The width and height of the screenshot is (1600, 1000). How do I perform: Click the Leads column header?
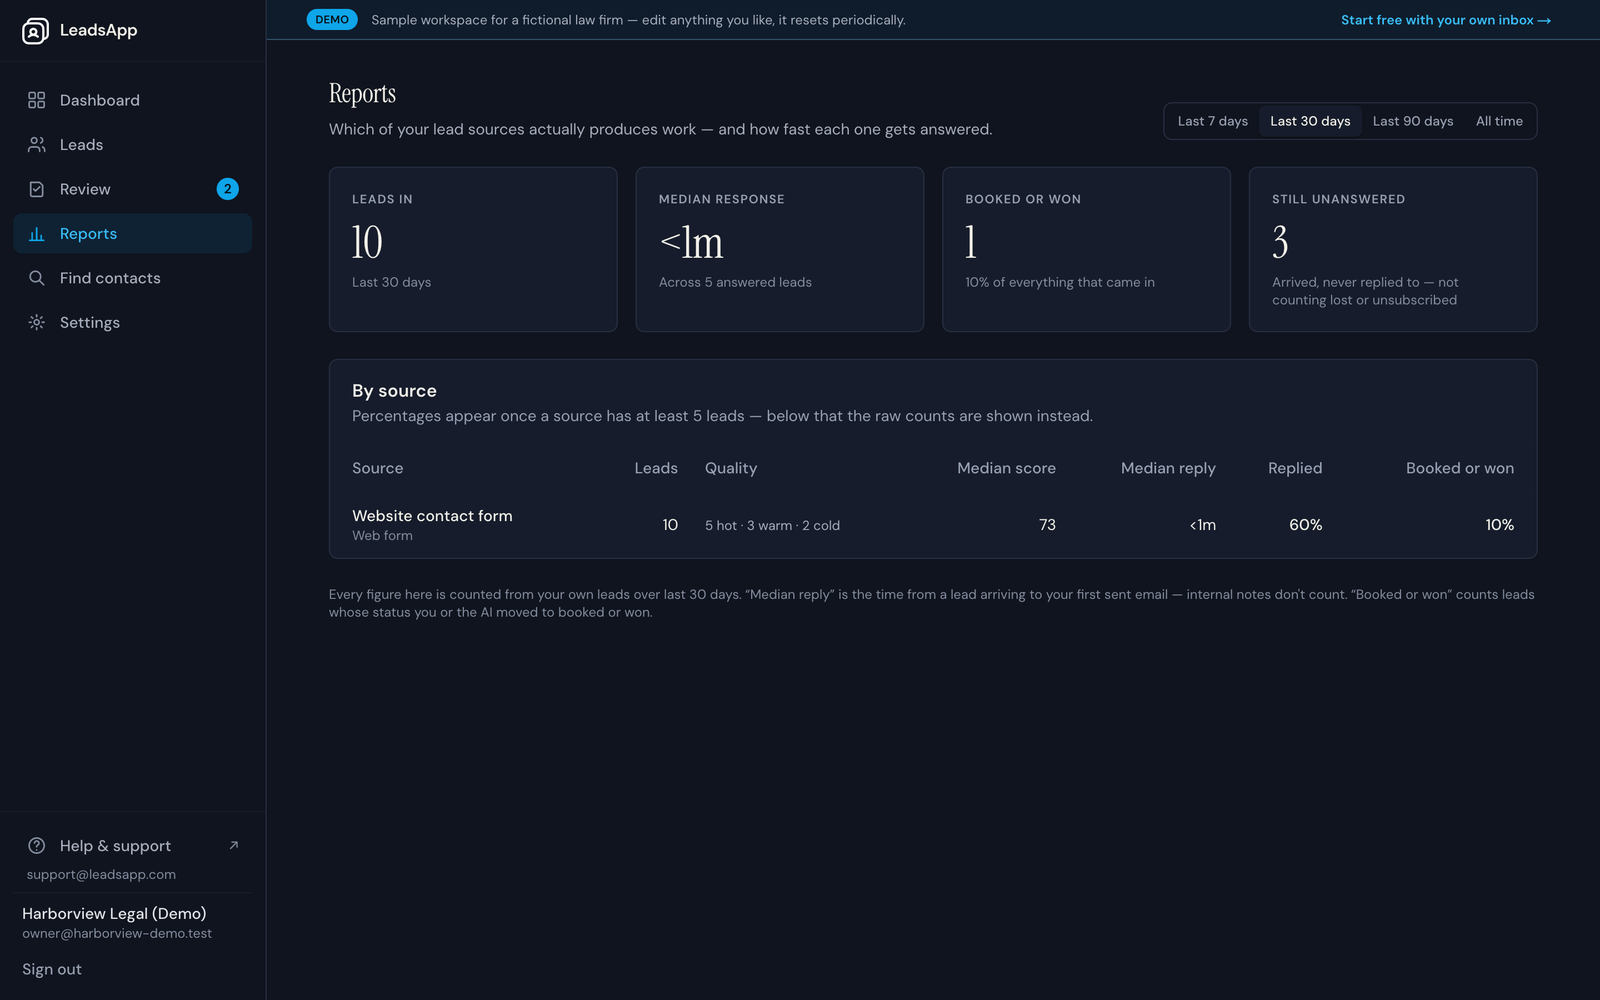tap(656, 468)
